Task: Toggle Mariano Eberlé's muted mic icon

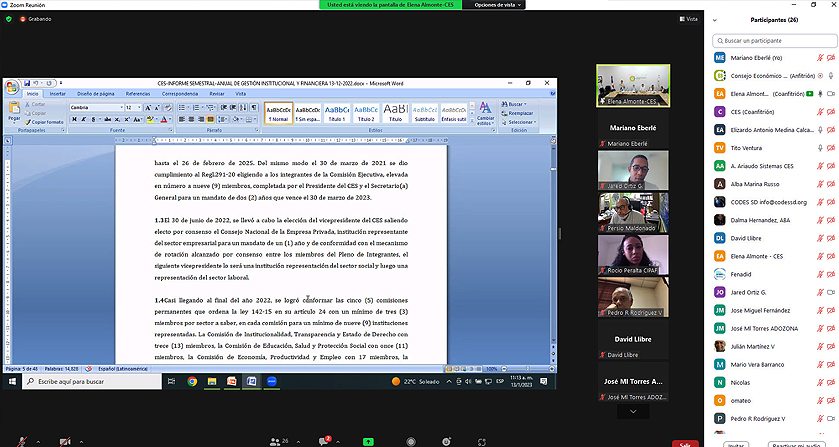Action: click(820, 58)
